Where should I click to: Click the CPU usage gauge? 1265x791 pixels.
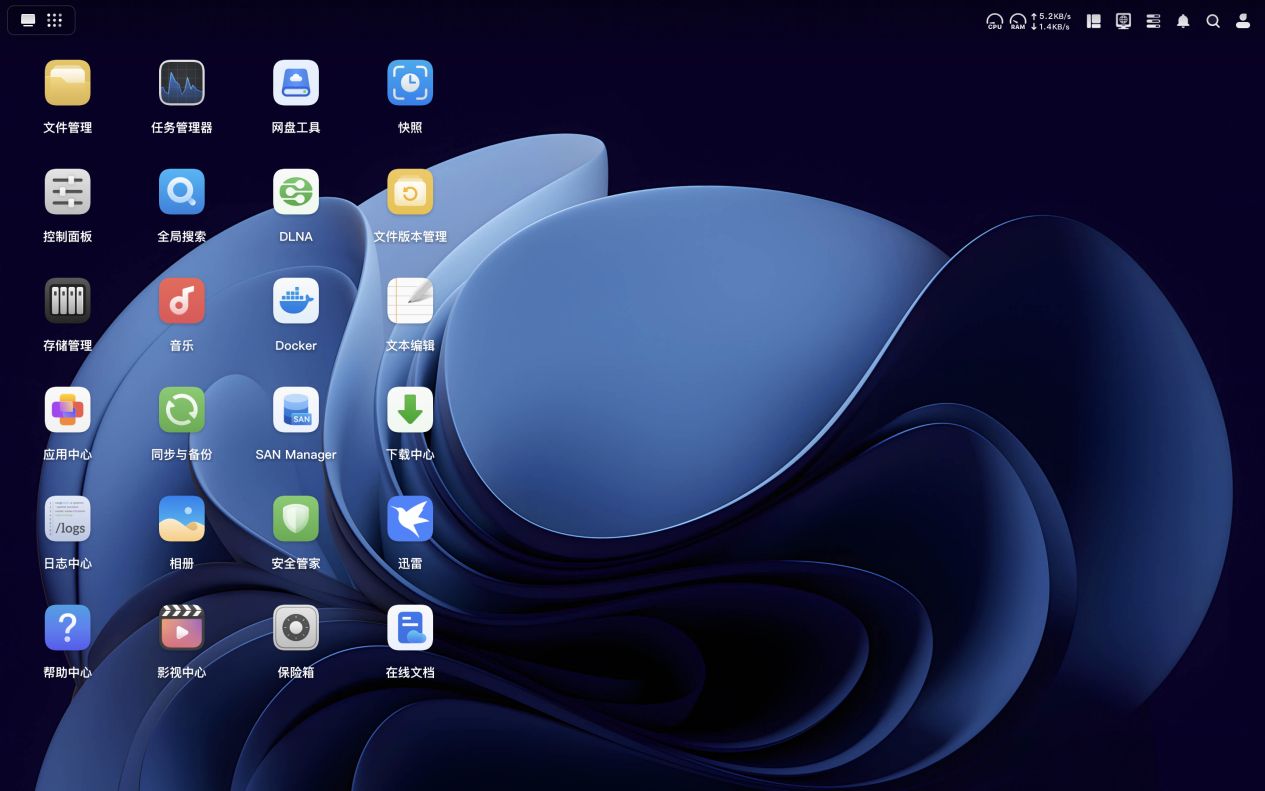(994, 21)
